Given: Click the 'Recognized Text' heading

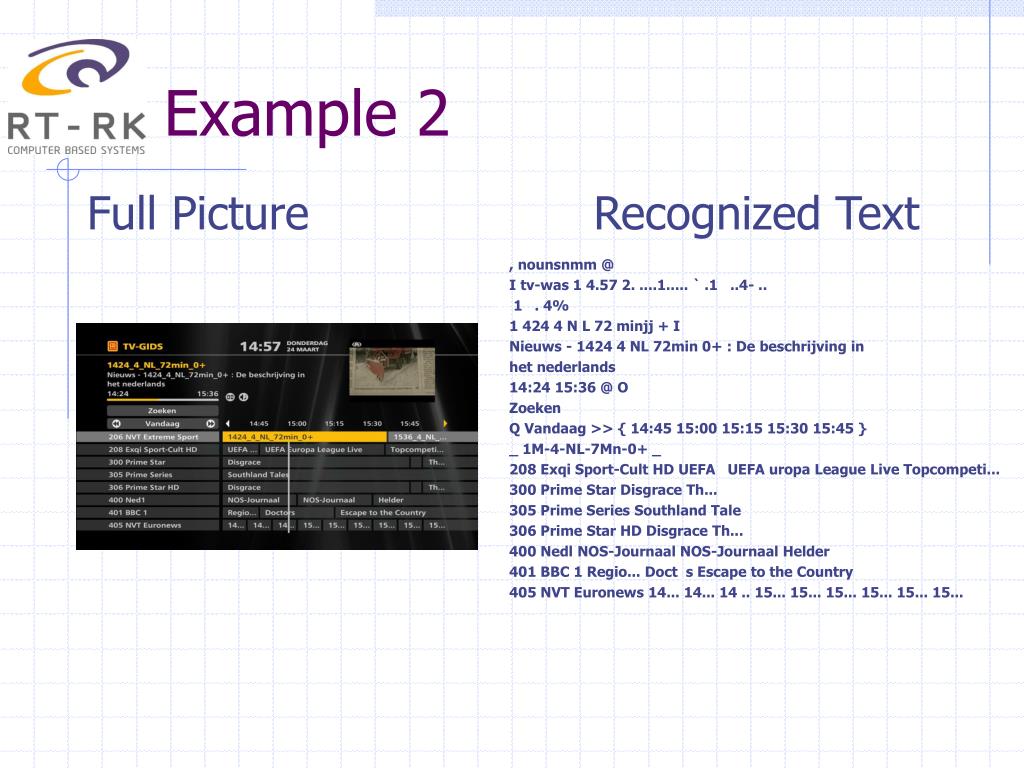Looking at the screenshot, I should (x=757, y=214).
